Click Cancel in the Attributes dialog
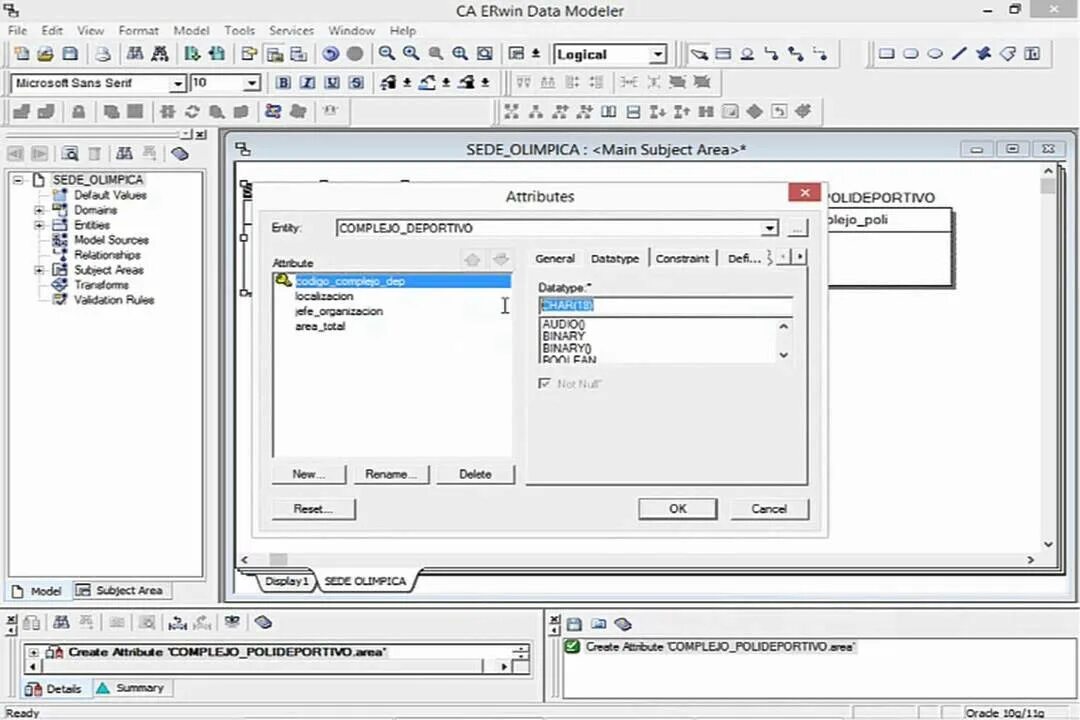1080x720 pixels. pos(769,508)
